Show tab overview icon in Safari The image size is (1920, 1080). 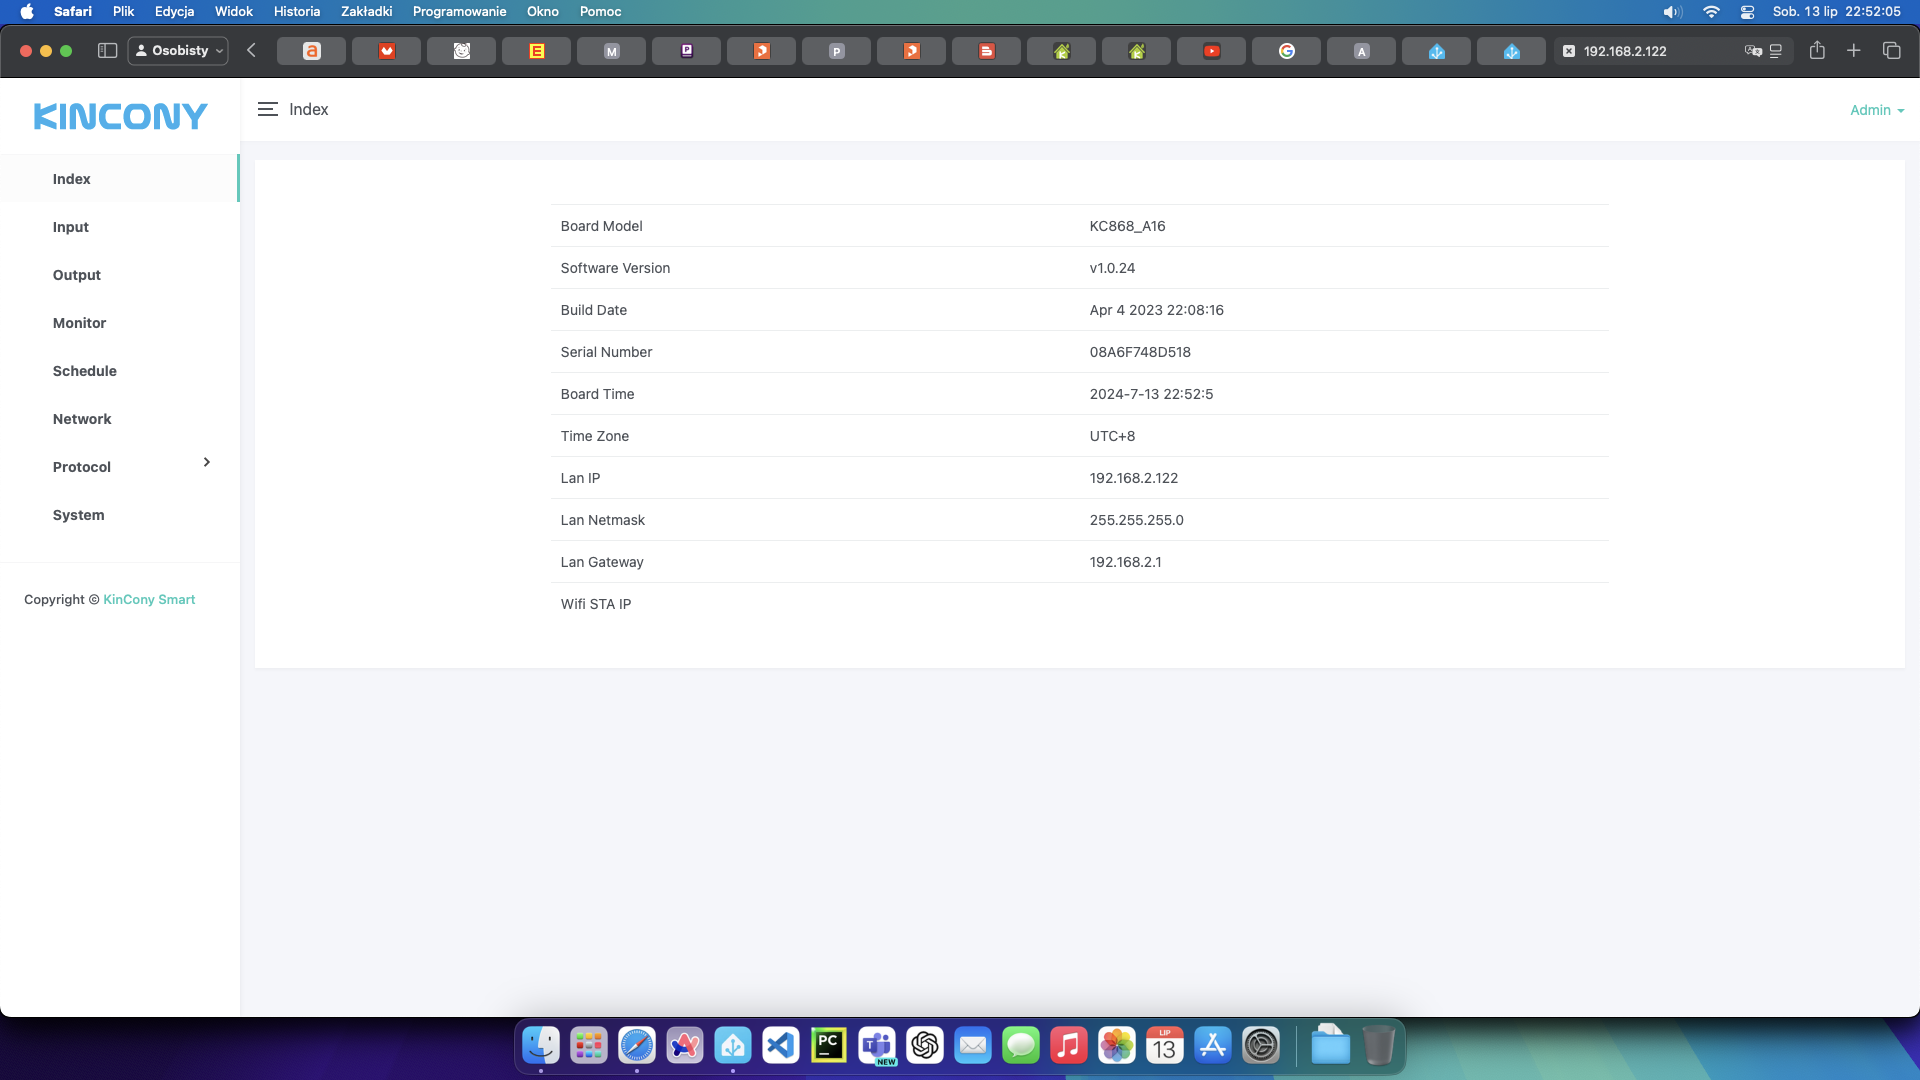[x=1891, y=51]
